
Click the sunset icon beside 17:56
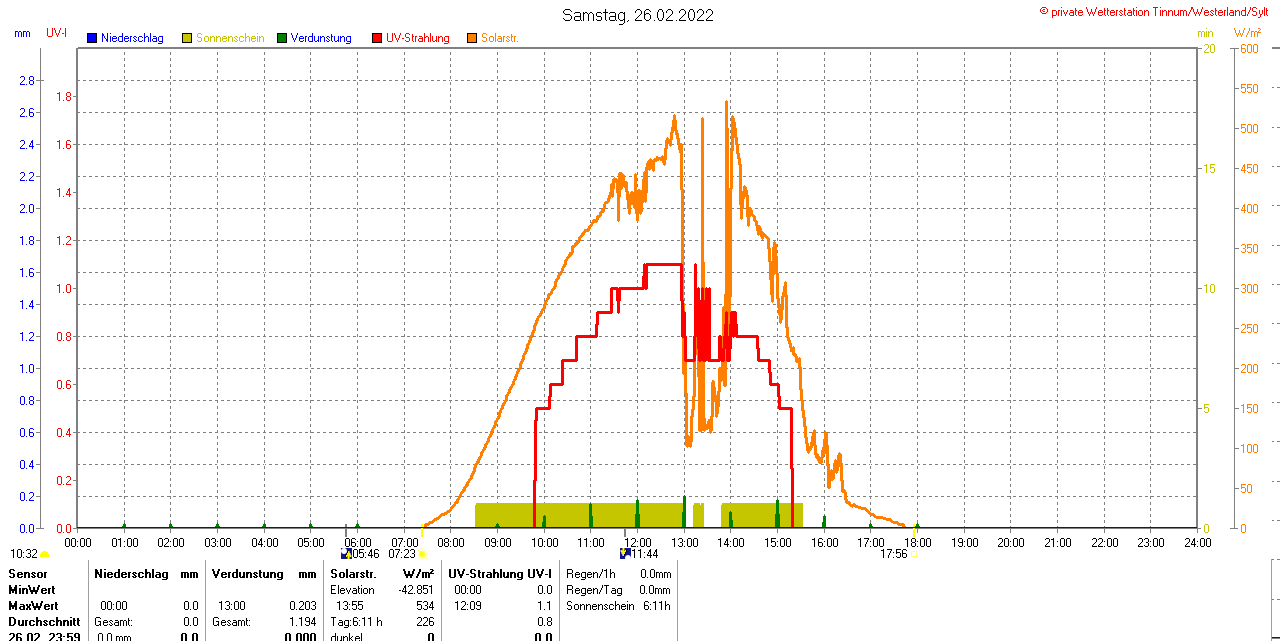[915, 554]
